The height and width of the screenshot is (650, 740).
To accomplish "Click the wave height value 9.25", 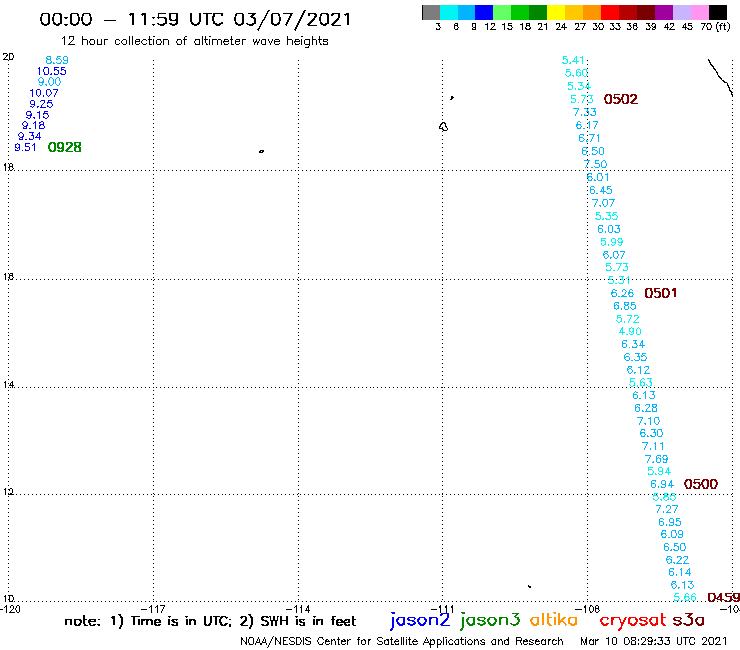I will pyautogui.click(x=41, y=104).
